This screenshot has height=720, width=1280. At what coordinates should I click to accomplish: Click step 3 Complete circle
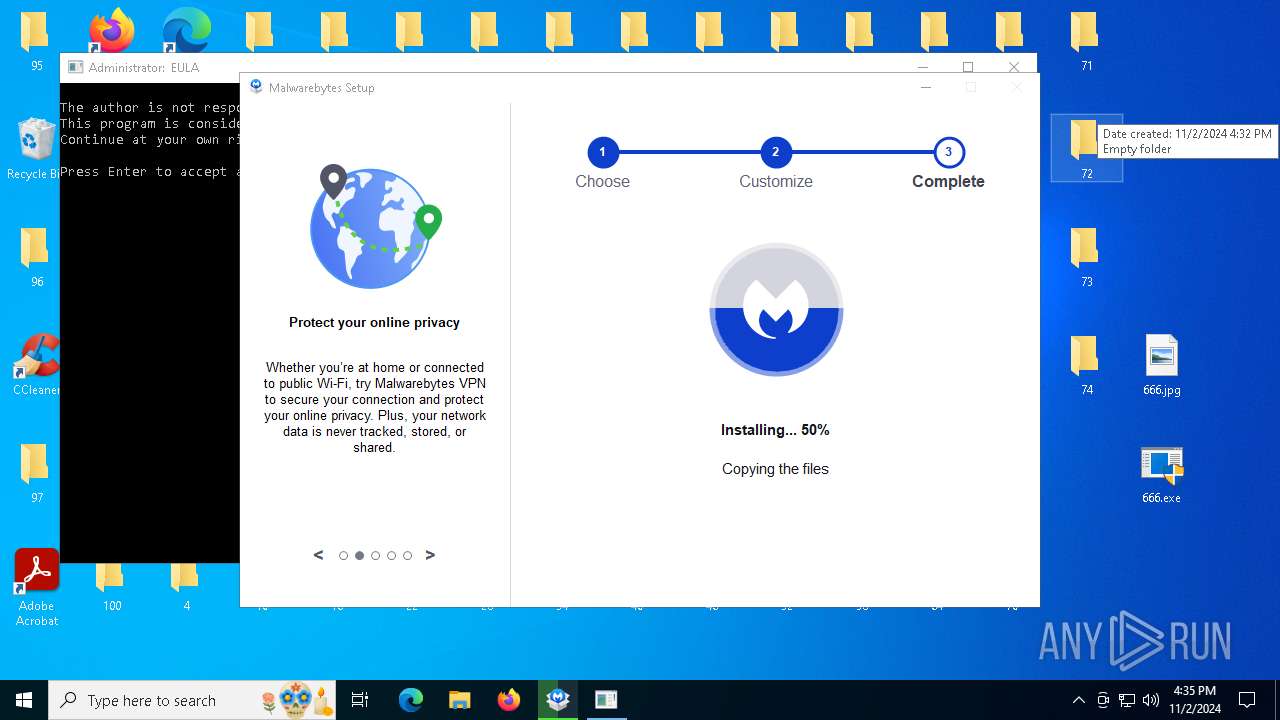pyautogui.click(x=948, y=152)
